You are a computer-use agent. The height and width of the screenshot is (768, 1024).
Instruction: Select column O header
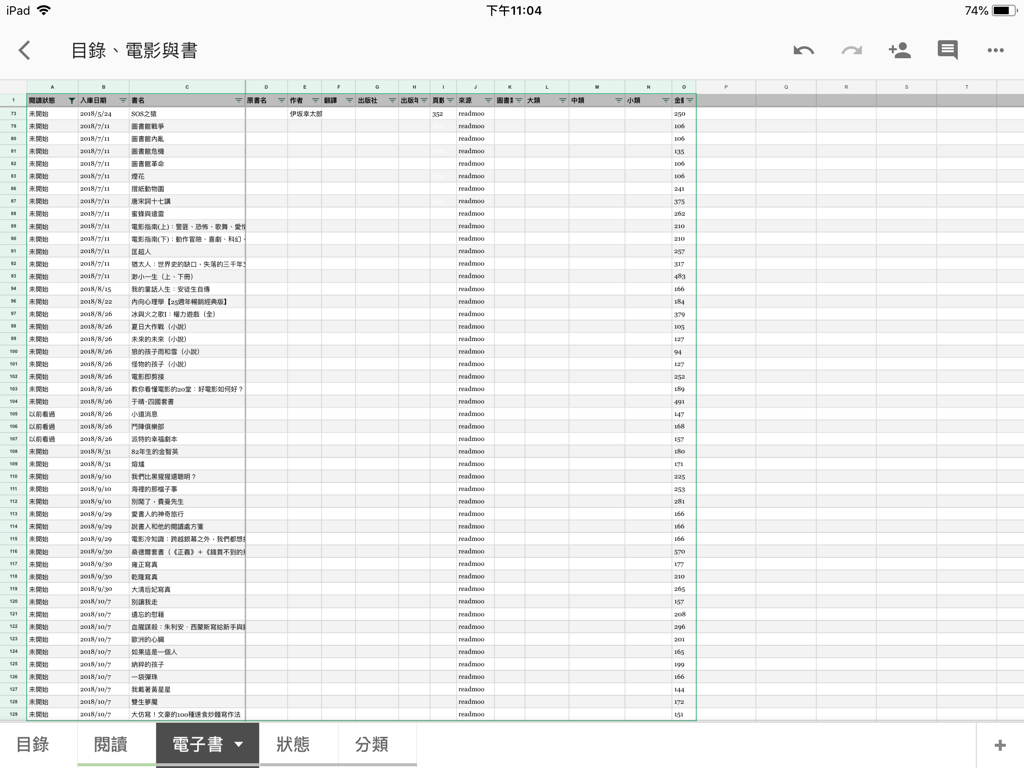[684, 87]
